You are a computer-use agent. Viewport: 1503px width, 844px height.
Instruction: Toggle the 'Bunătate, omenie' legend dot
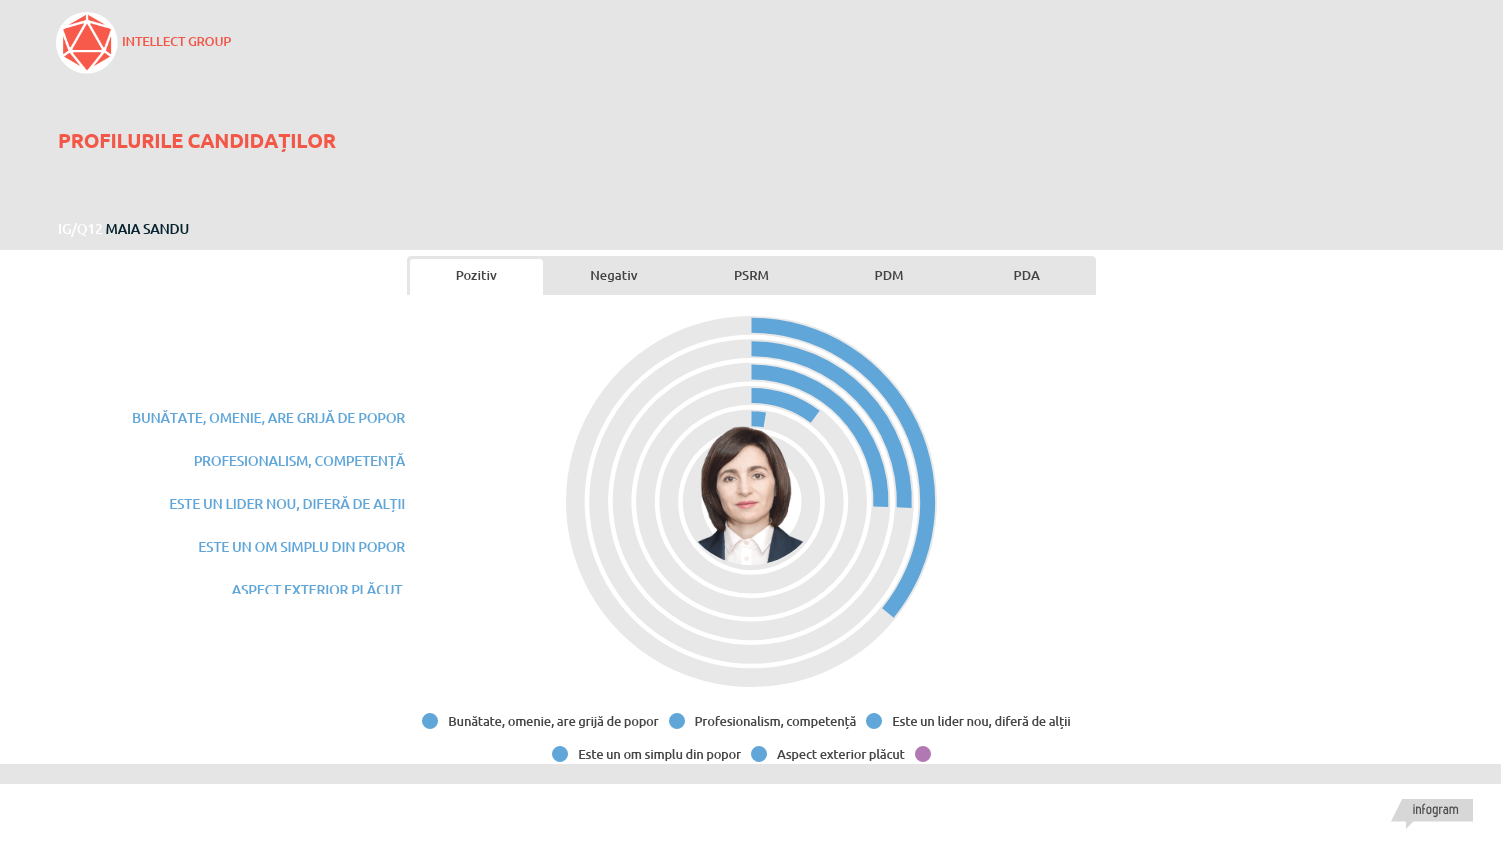[x=430, y=721]
